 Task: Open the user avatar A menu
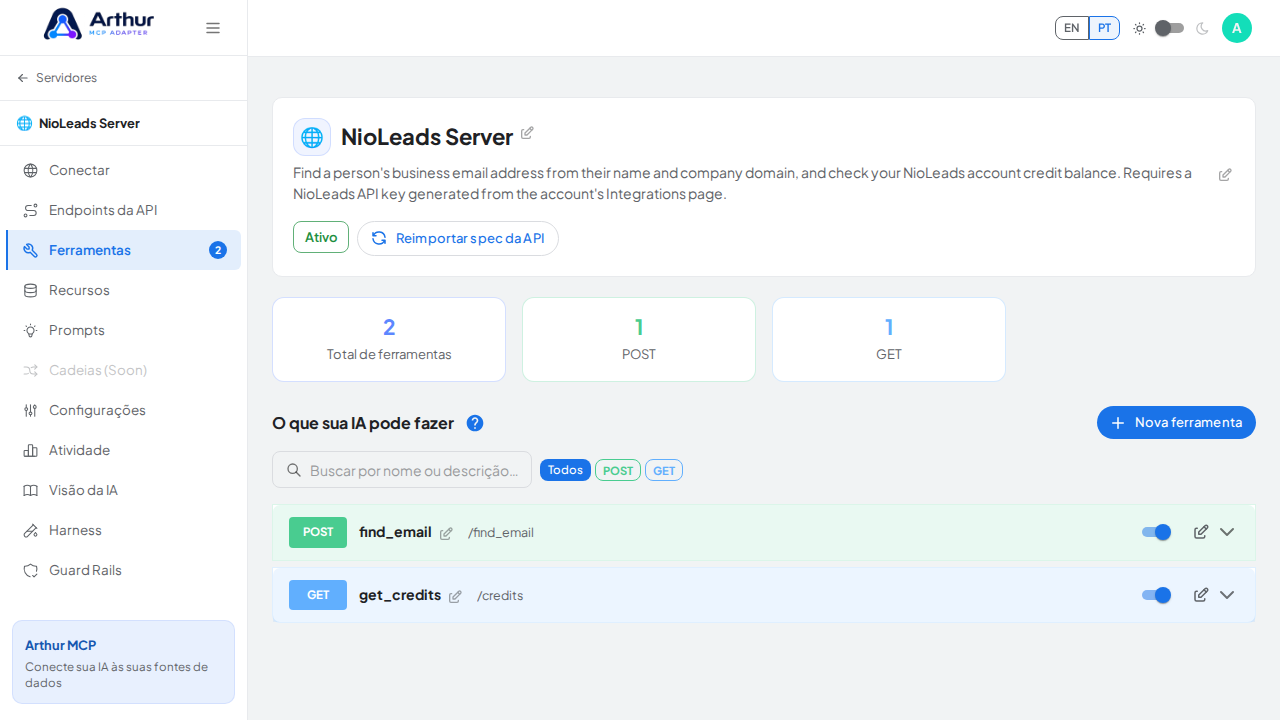click(x=1237, y=28)
